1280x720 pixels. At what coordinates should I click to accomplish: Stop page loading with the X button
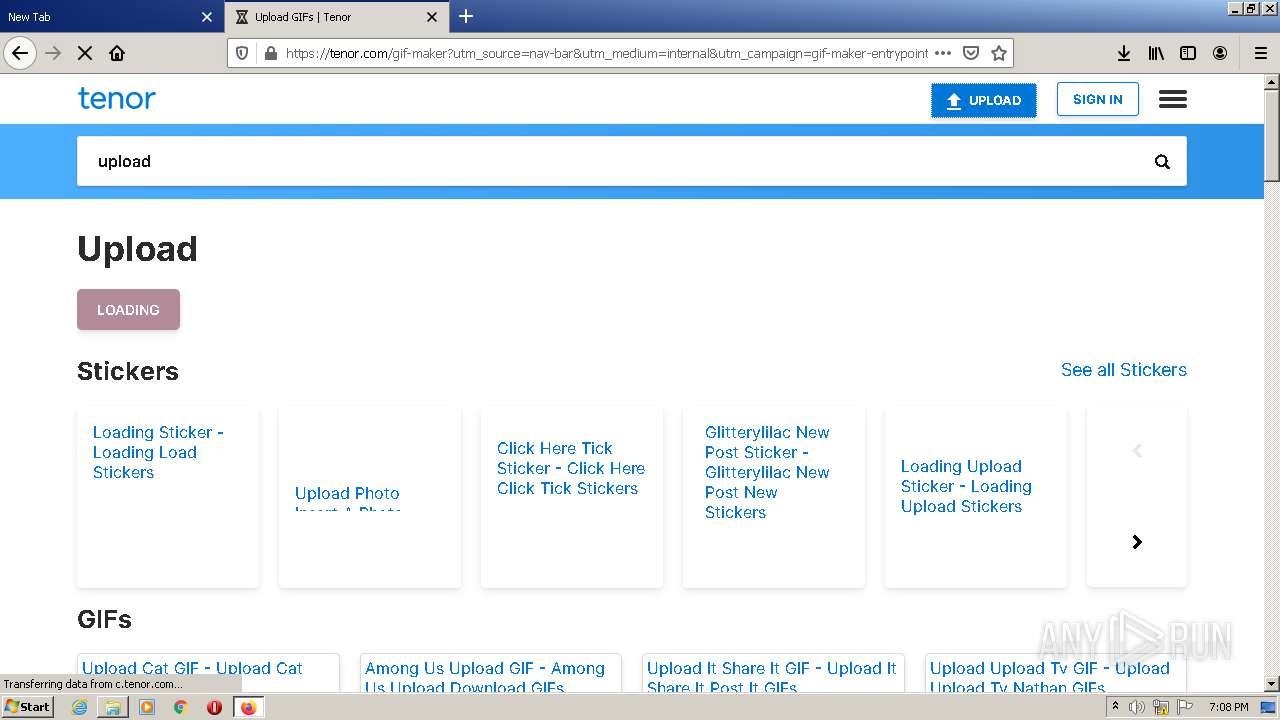pos(85,53)
